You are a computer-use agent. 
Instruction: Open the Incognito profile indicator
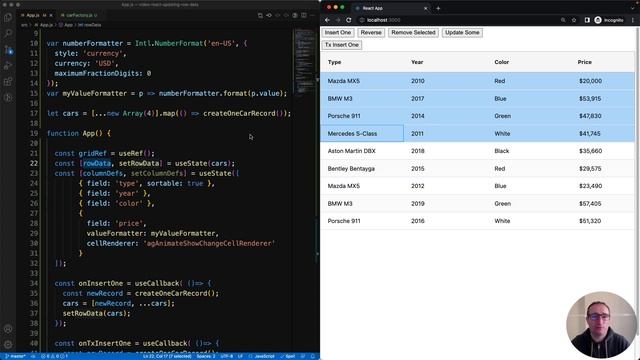pos(609,20)
